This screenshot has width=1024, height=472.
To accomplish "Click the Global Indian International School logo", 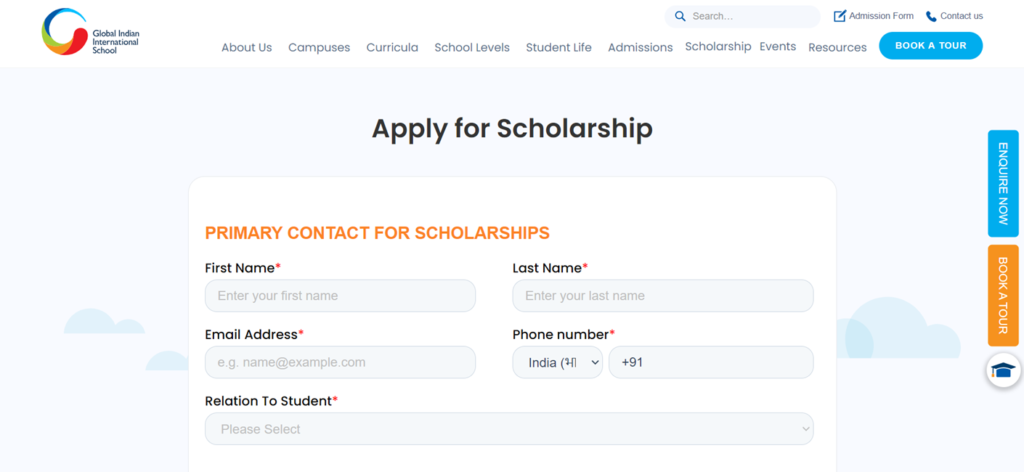I will [x=90, y=32].
